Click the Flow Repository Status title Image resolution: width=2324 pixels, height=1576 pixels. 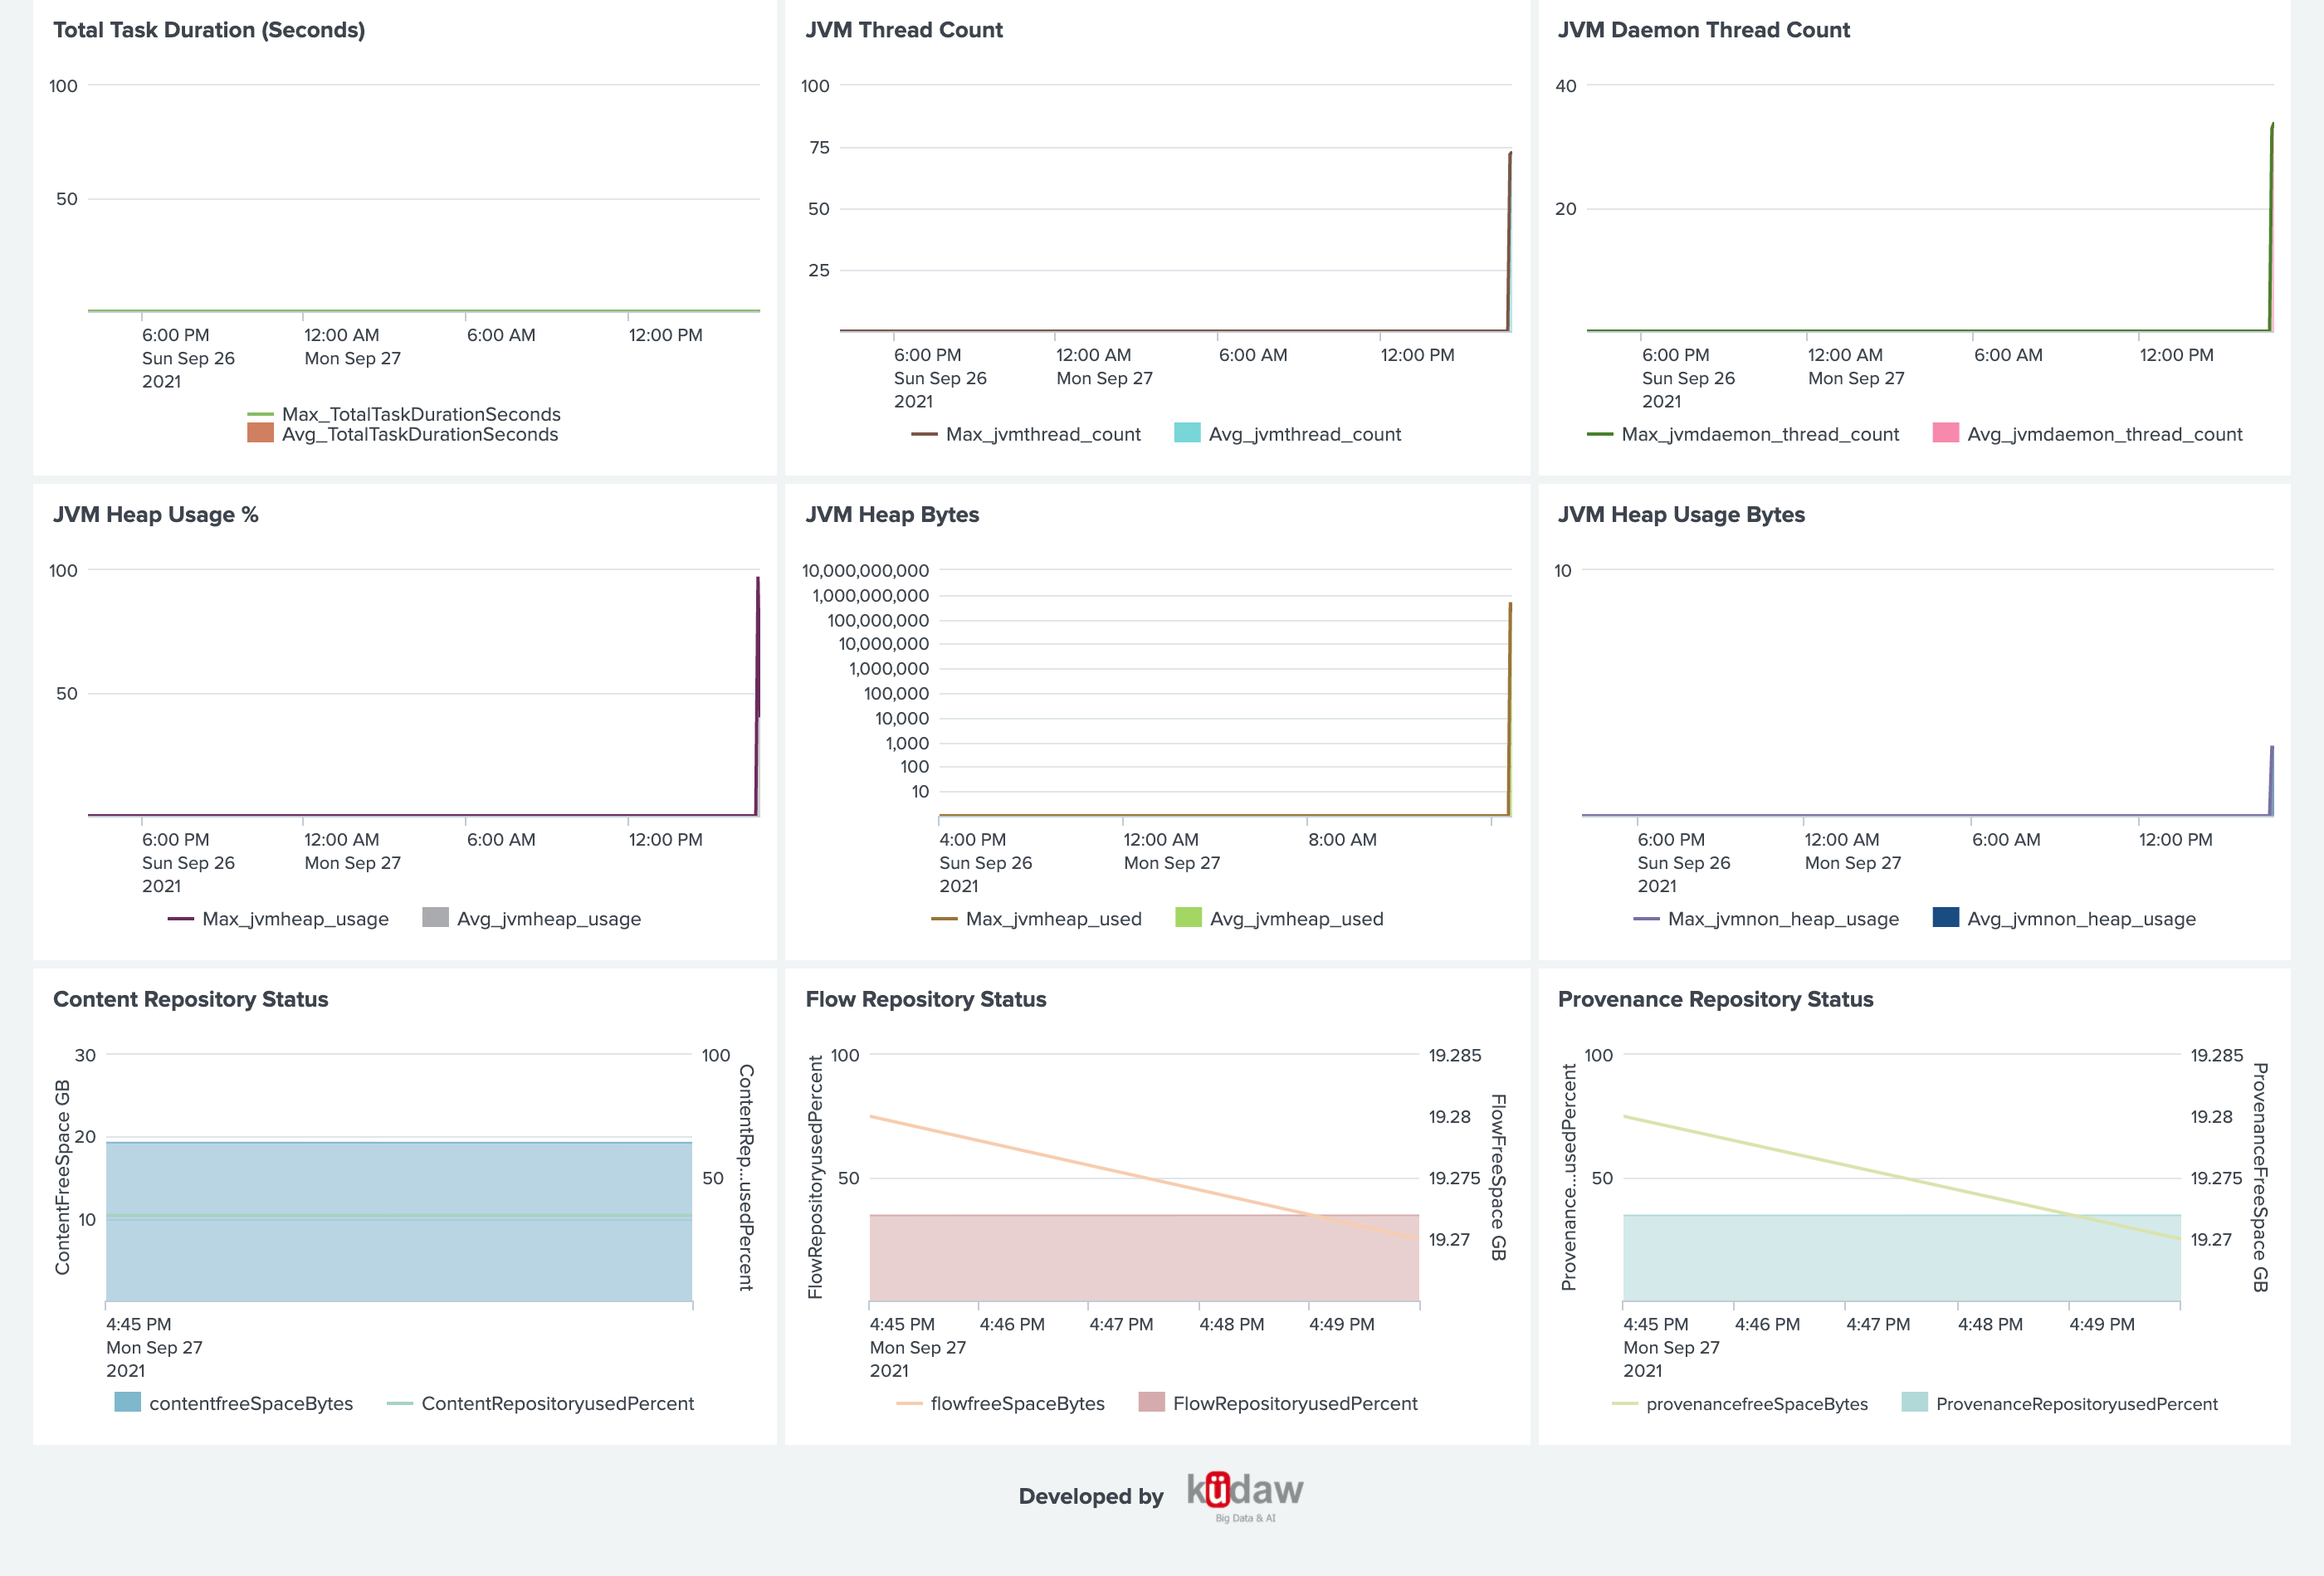pyautogui.click(x=926, y=999)
